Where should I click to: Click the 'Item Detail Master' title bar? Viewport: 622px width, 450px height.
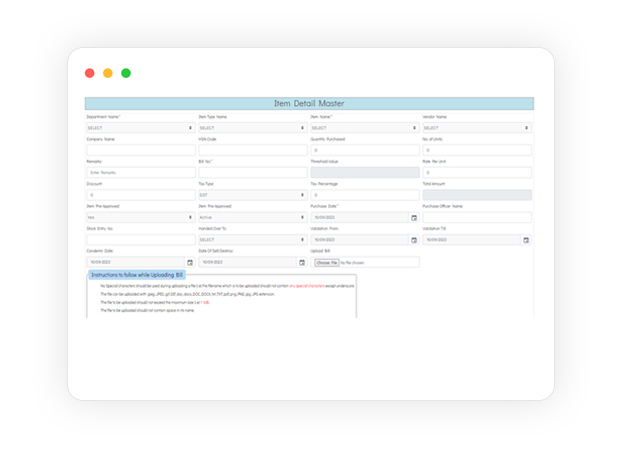point(309,104)
